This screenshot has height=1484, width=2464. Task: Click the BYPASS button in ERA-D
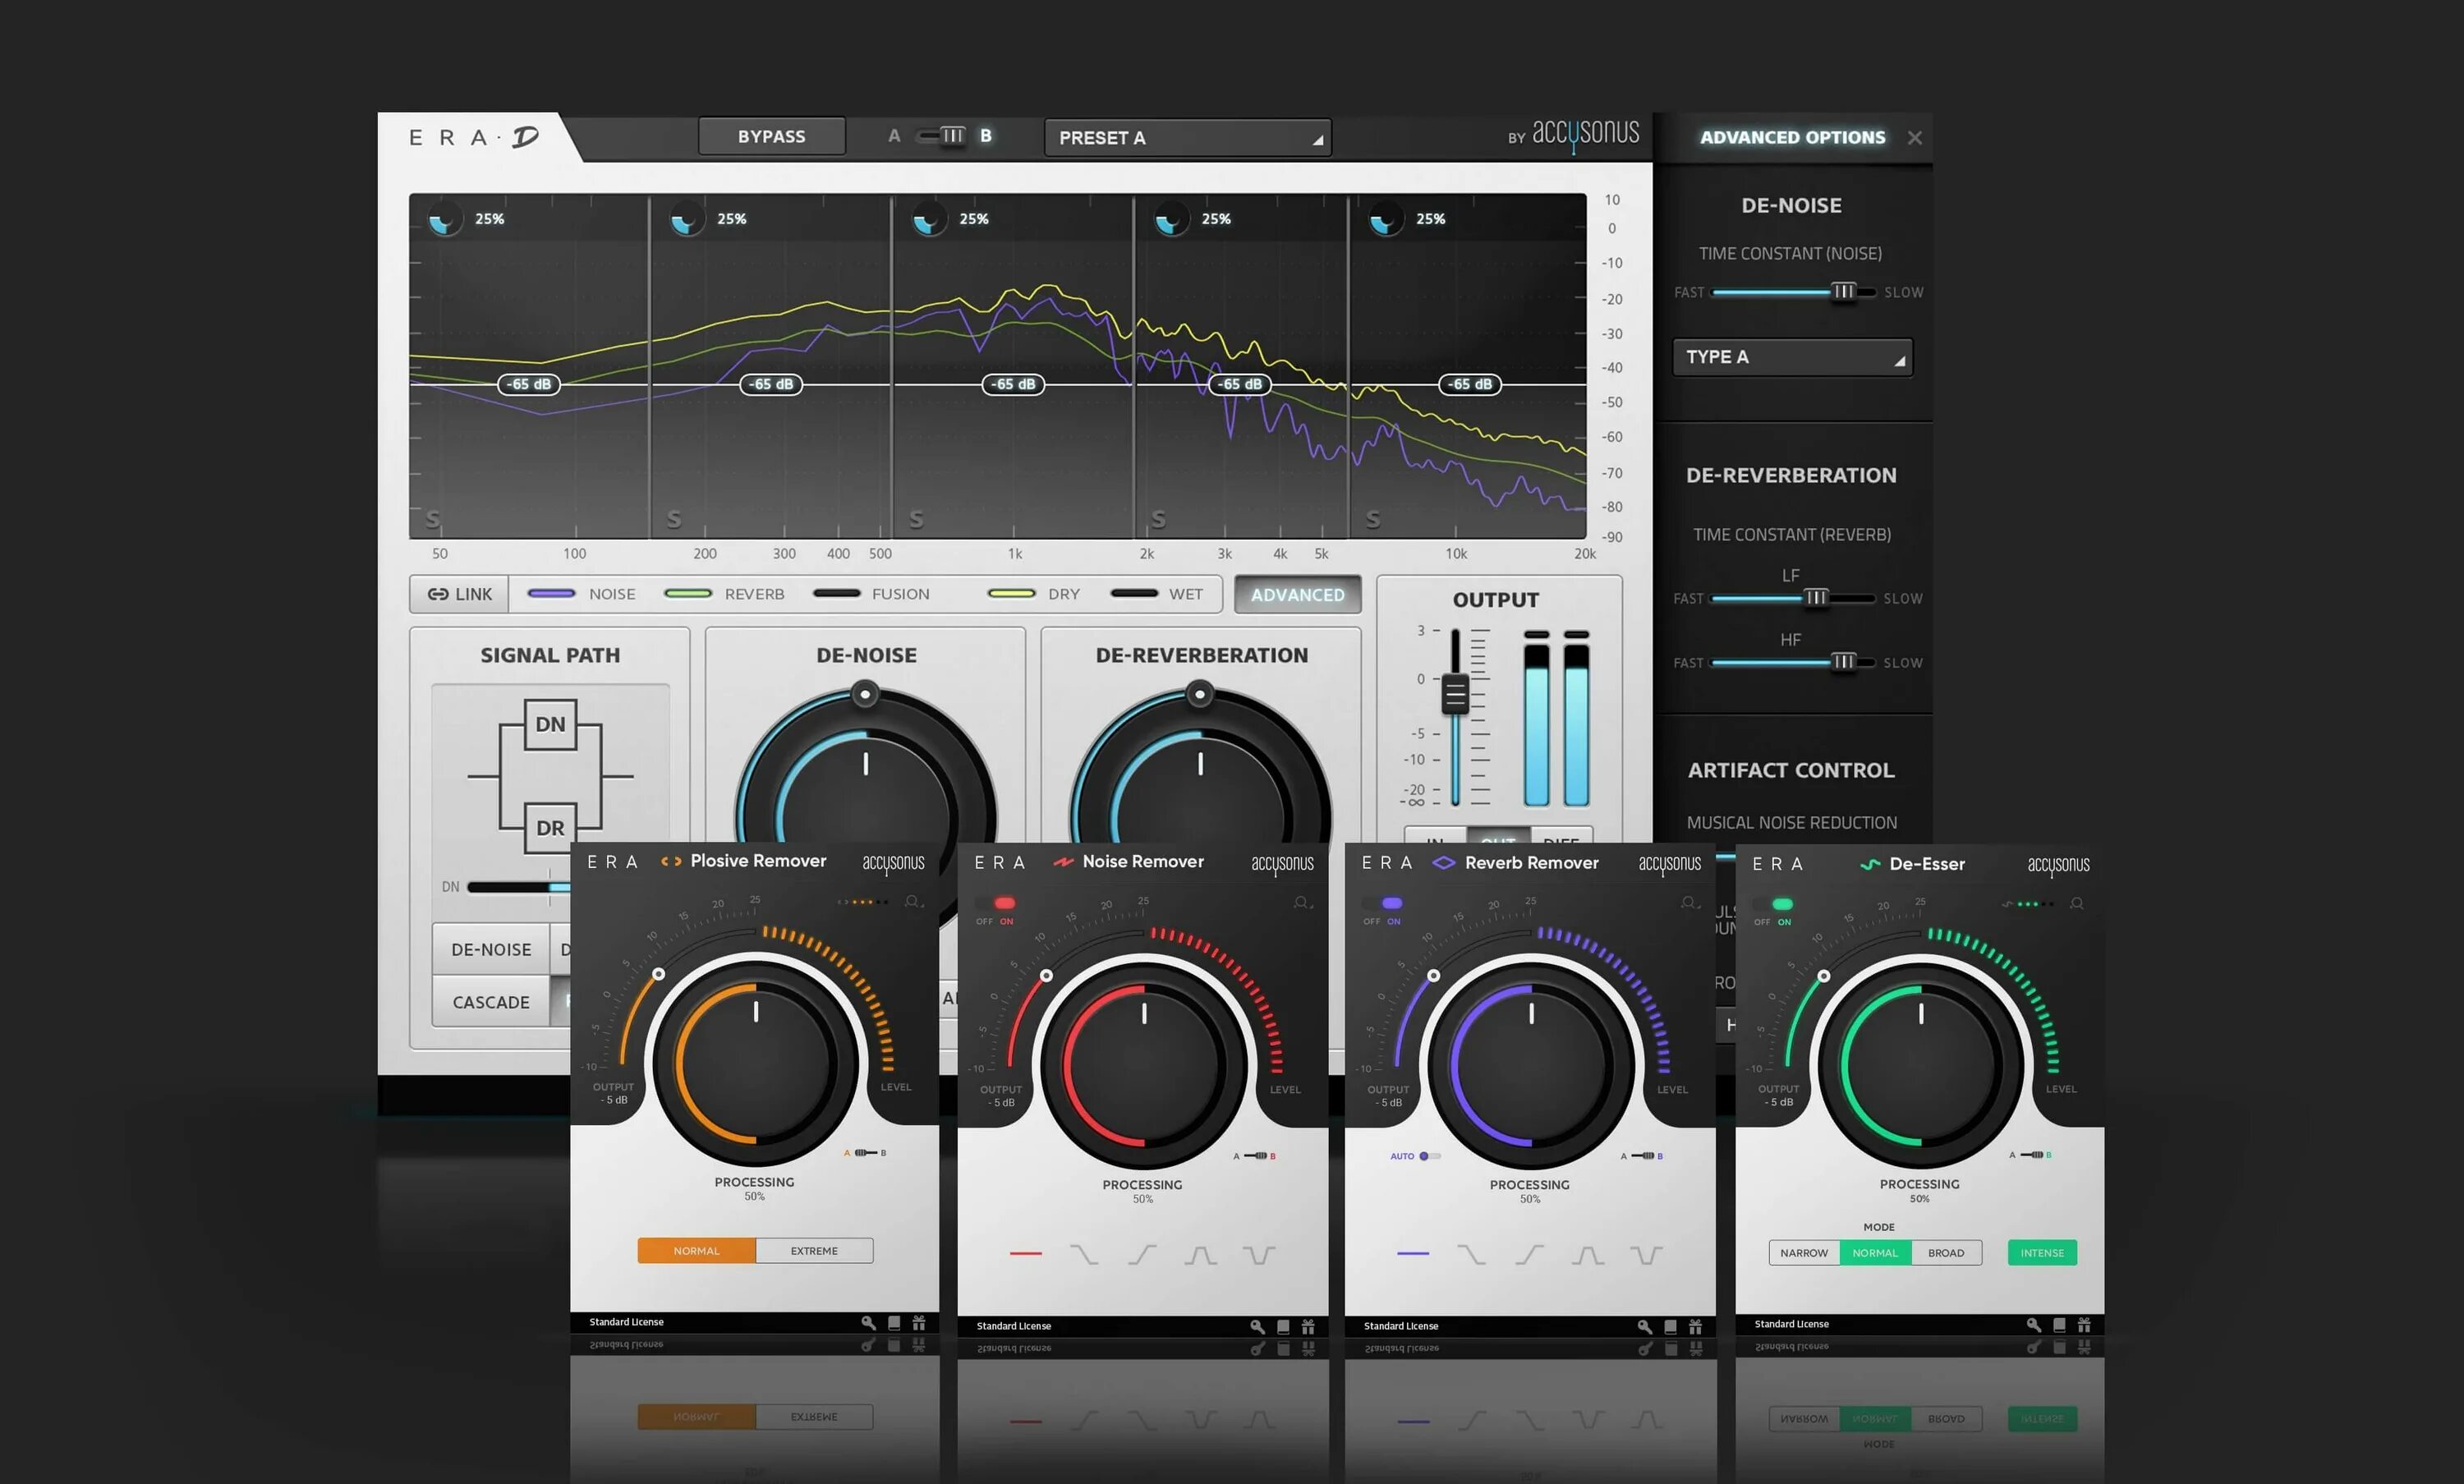click(x=771, y=136)
